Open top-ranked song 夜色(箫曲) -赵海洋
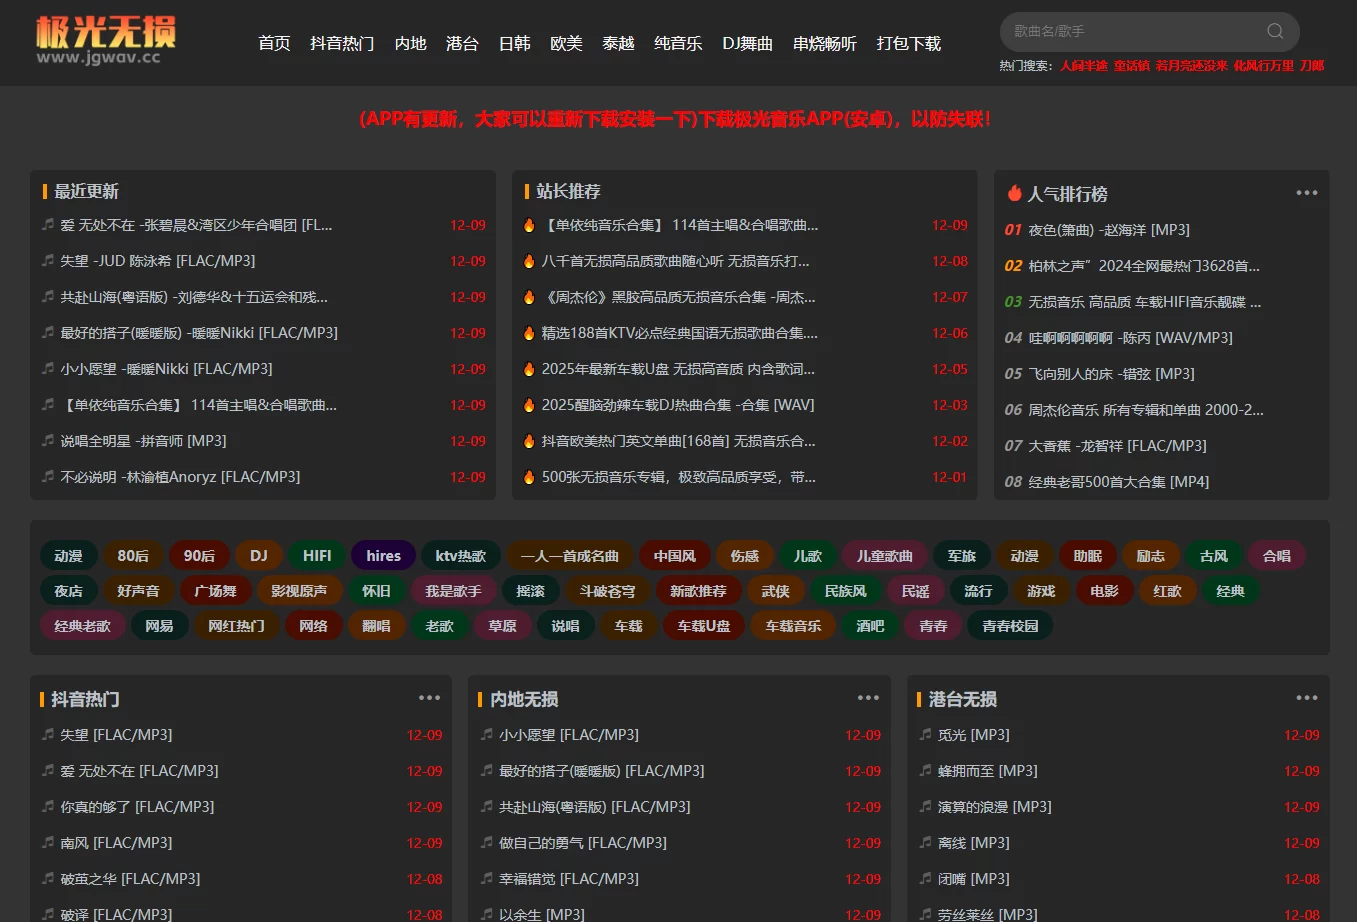1357x922 pixels. [x=1108, y=230]
